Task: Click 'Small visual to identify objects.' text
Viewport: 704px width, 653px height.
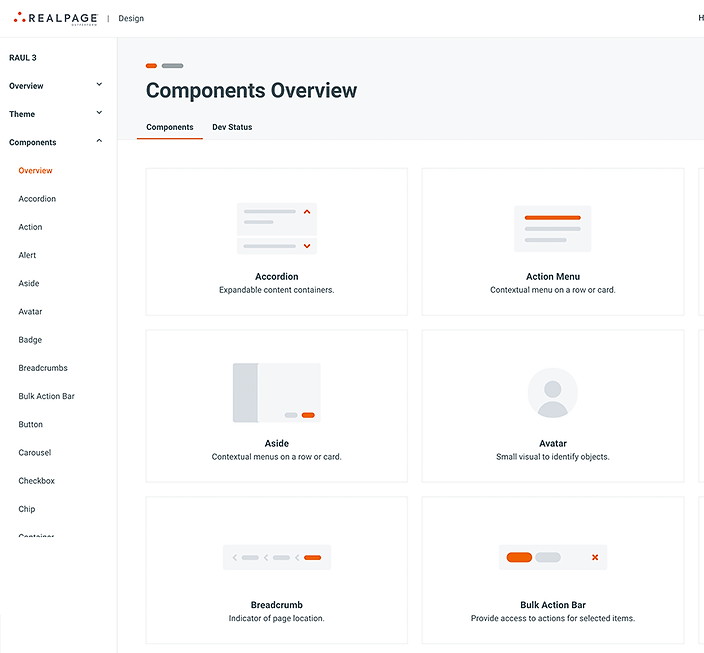Action: 553,457
